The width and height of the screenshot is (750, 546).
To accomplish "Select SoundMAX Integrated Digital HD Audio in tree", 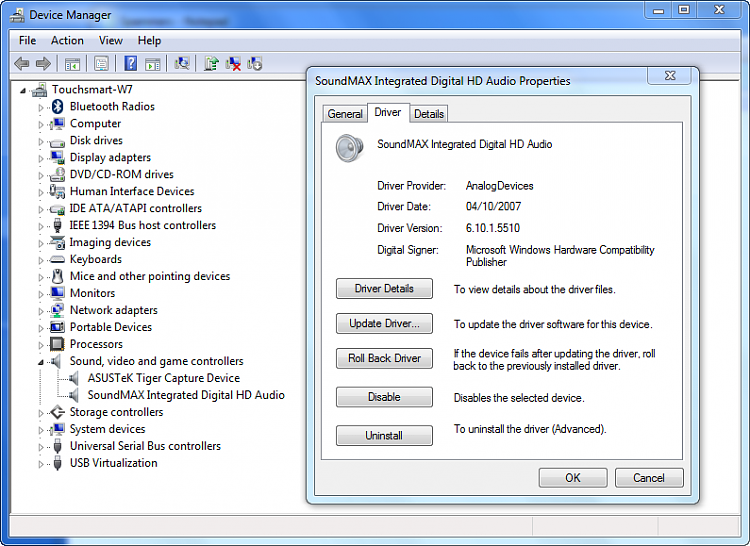I will (x=186, y=395).
